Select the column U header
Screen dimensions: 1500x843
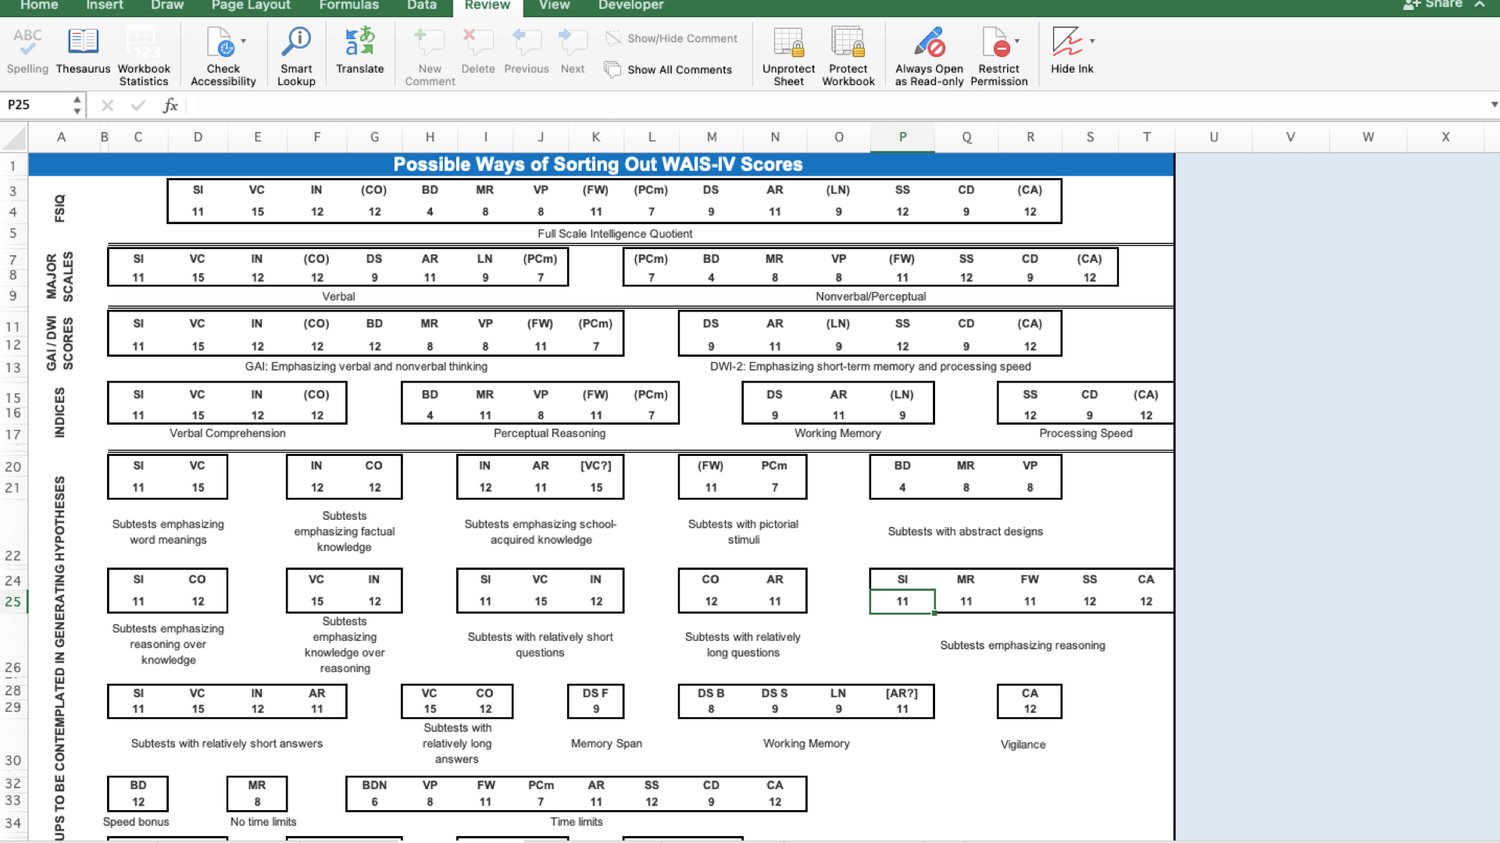click(1213, 137)
